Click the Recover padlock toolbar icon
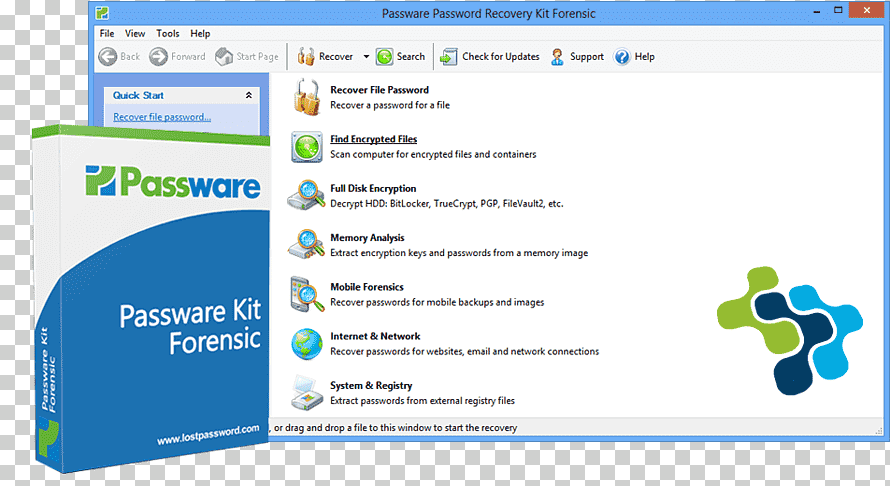The image size is (890, 486). (x=305, y=57)
